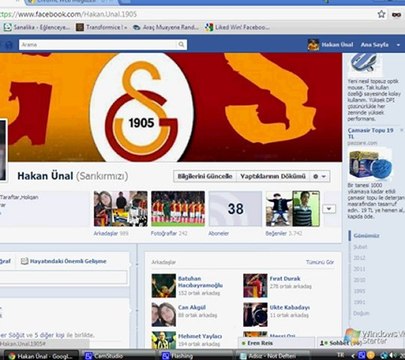Click Mehmet Yaylacı's friend photo
The height and width of the screenshot is (360, 405).
[x=164, y=340]
